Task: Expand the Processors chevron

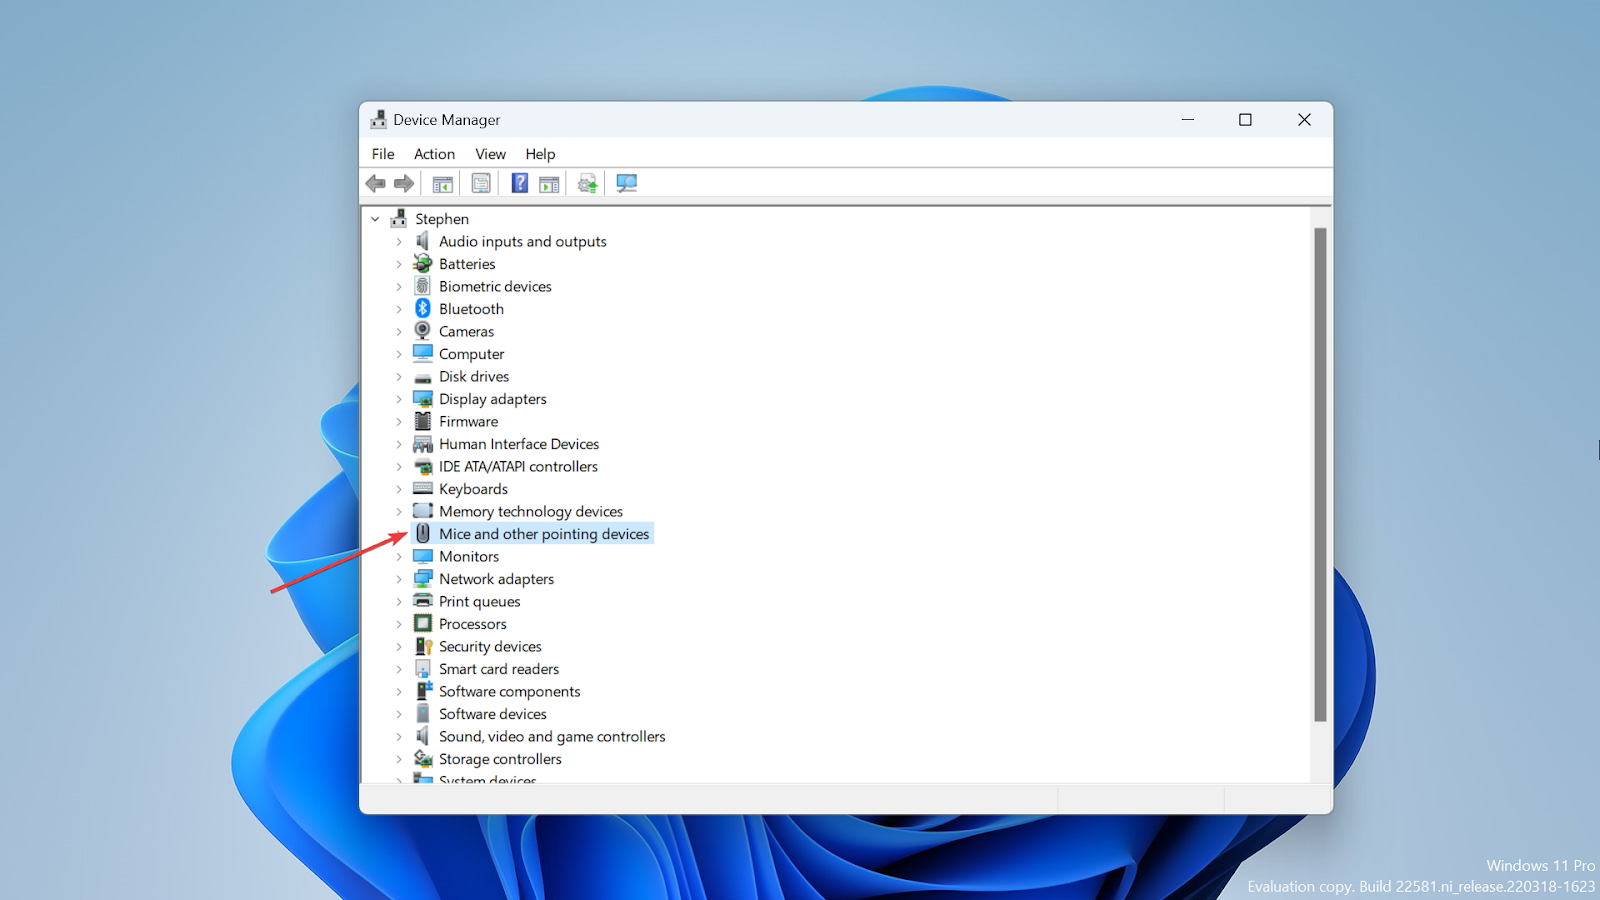Action: [x=399, y=624]
